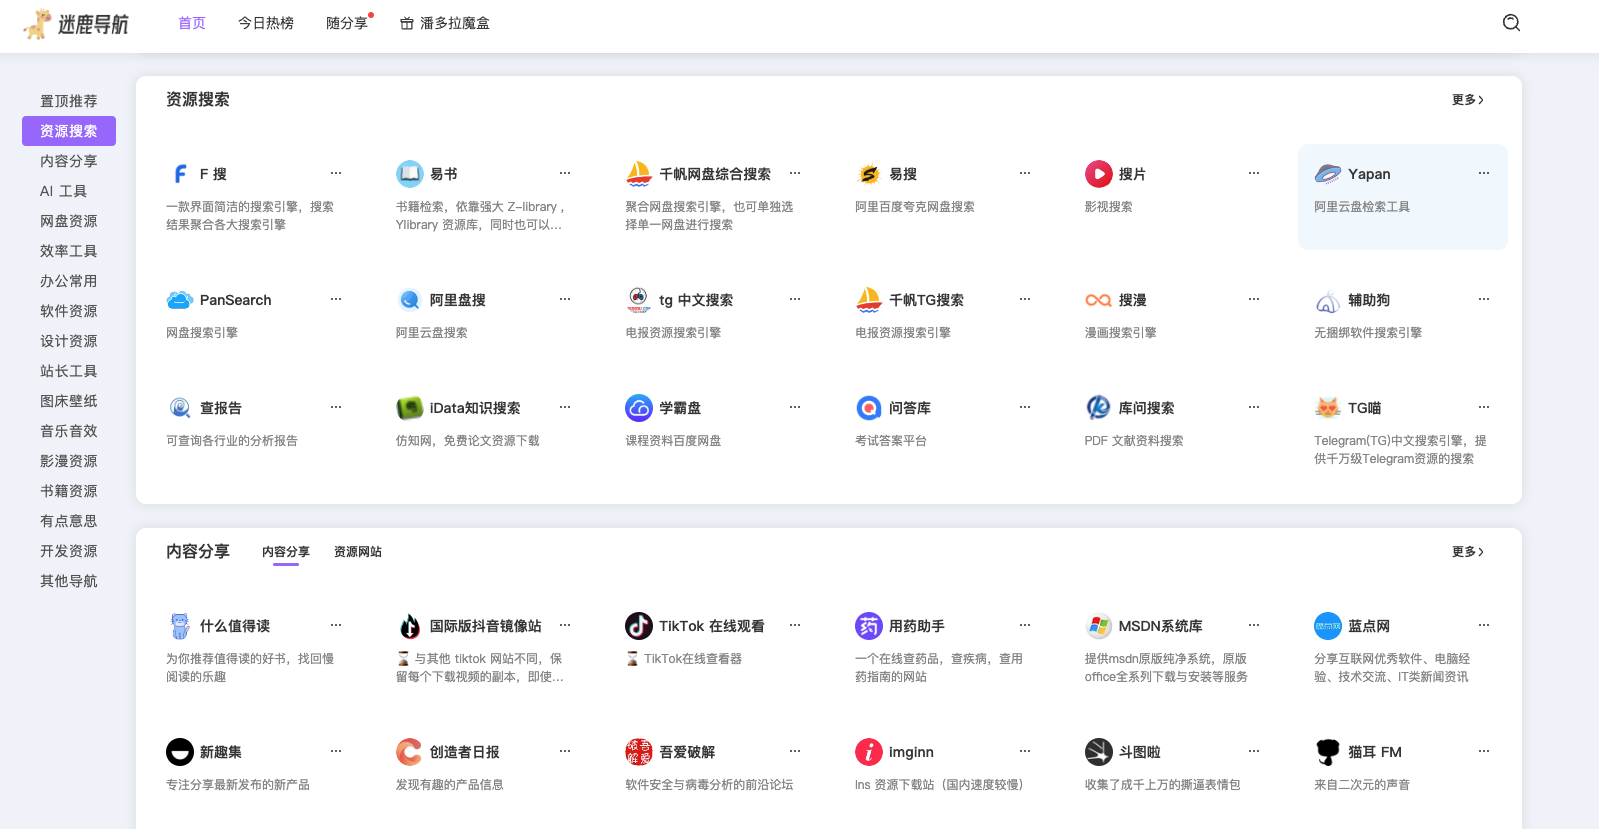Viewport: 1599px width, 829px height.
Task: Jump to 置顶推荐 in sidebar
Action: [69, 101]
